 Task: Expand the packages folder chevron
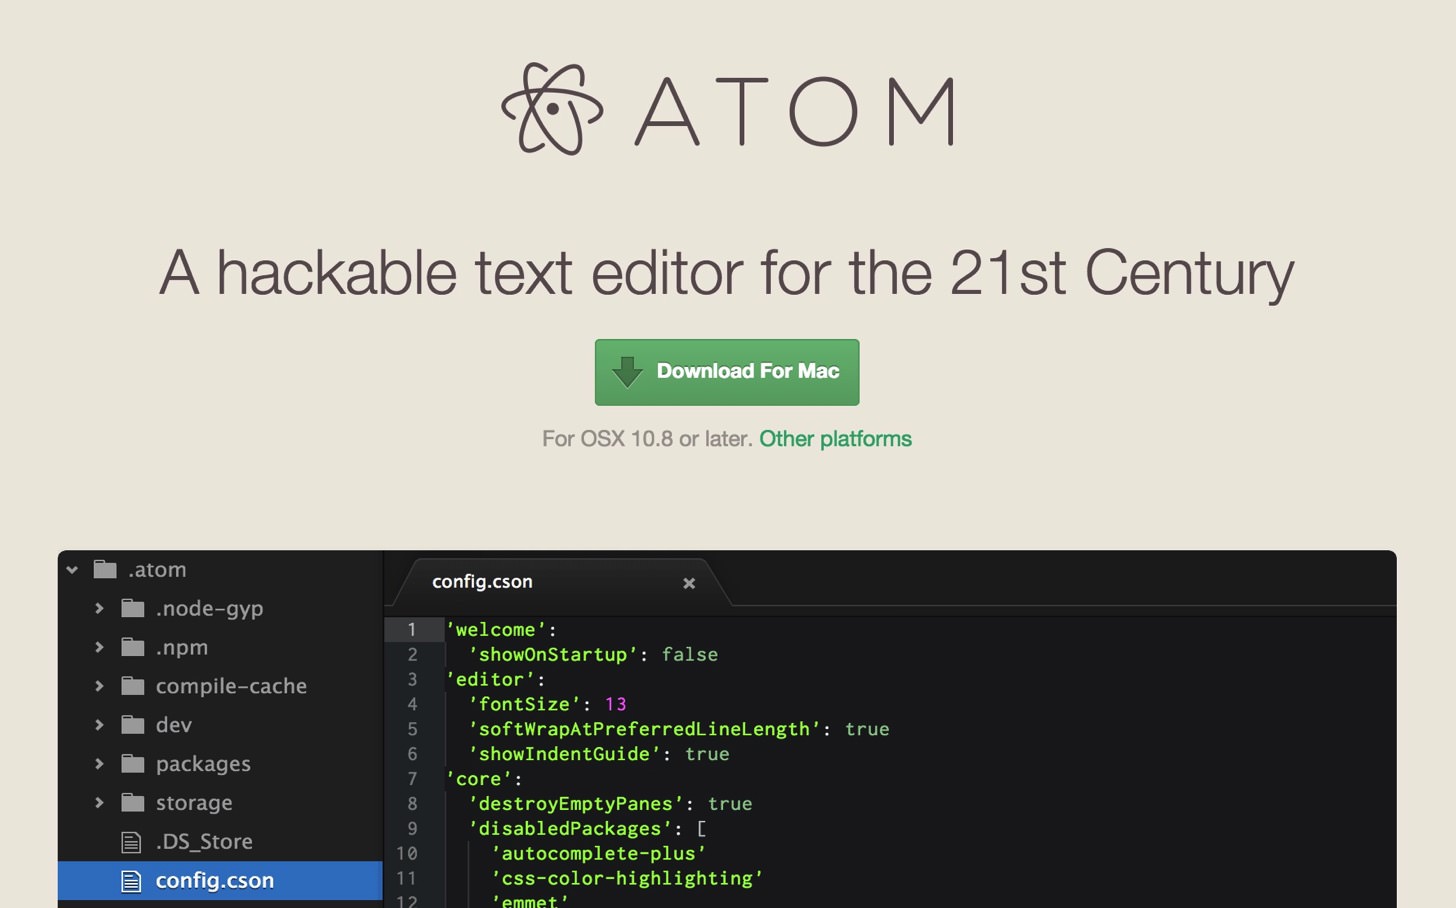click(99, 764)
